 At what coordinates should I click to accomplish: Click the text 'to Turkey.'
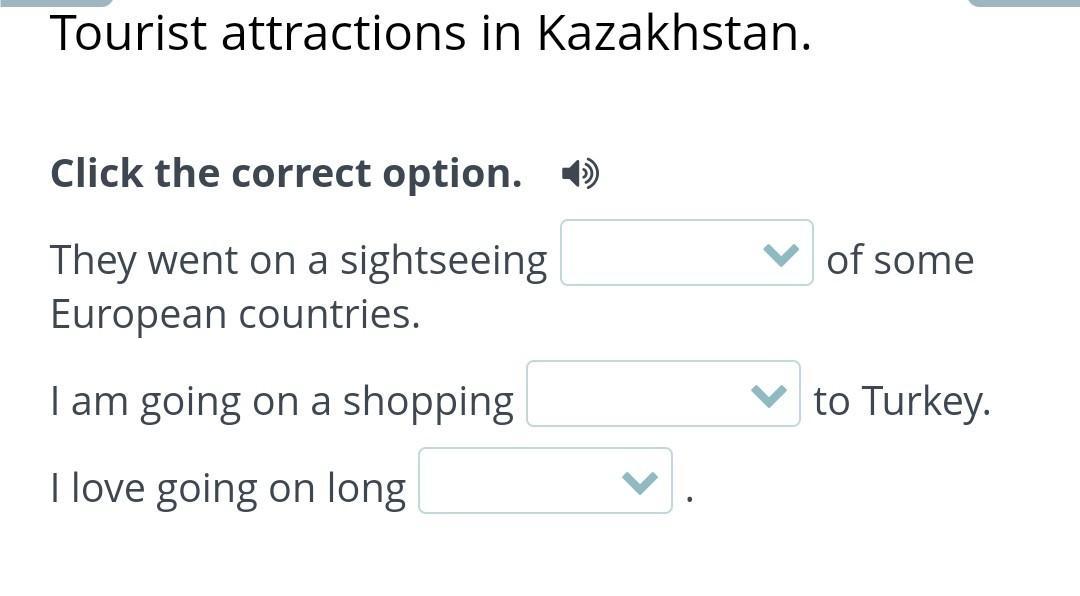pos(902,401)
